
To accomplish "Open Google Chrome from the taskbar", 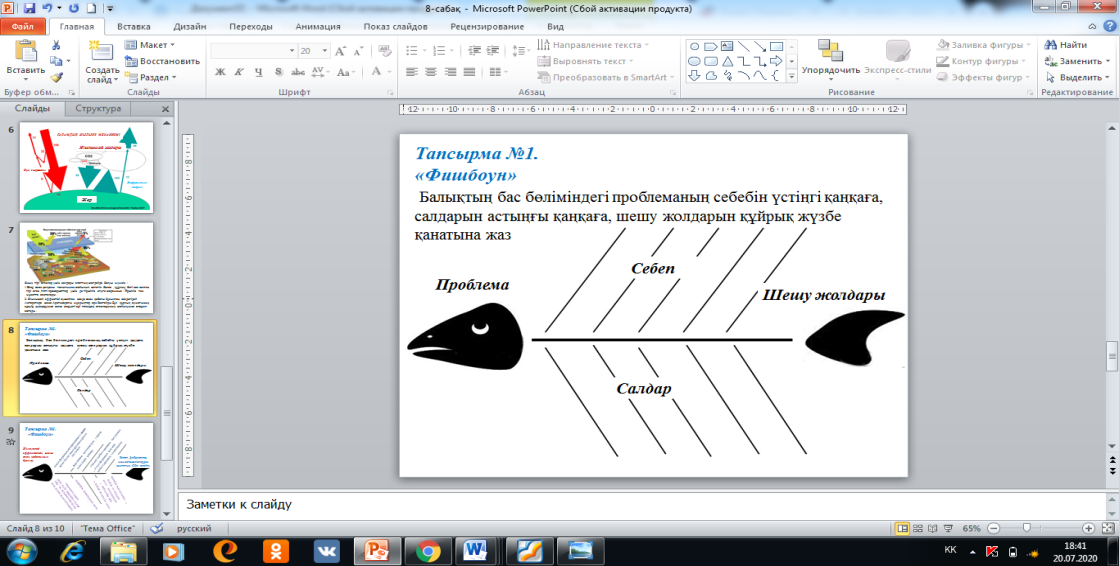I will tap(427, 550).
